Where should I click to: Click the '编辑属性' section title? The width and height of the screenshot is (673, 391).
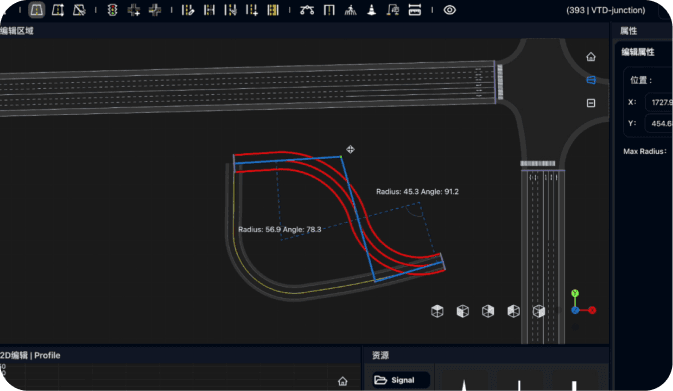638,52
